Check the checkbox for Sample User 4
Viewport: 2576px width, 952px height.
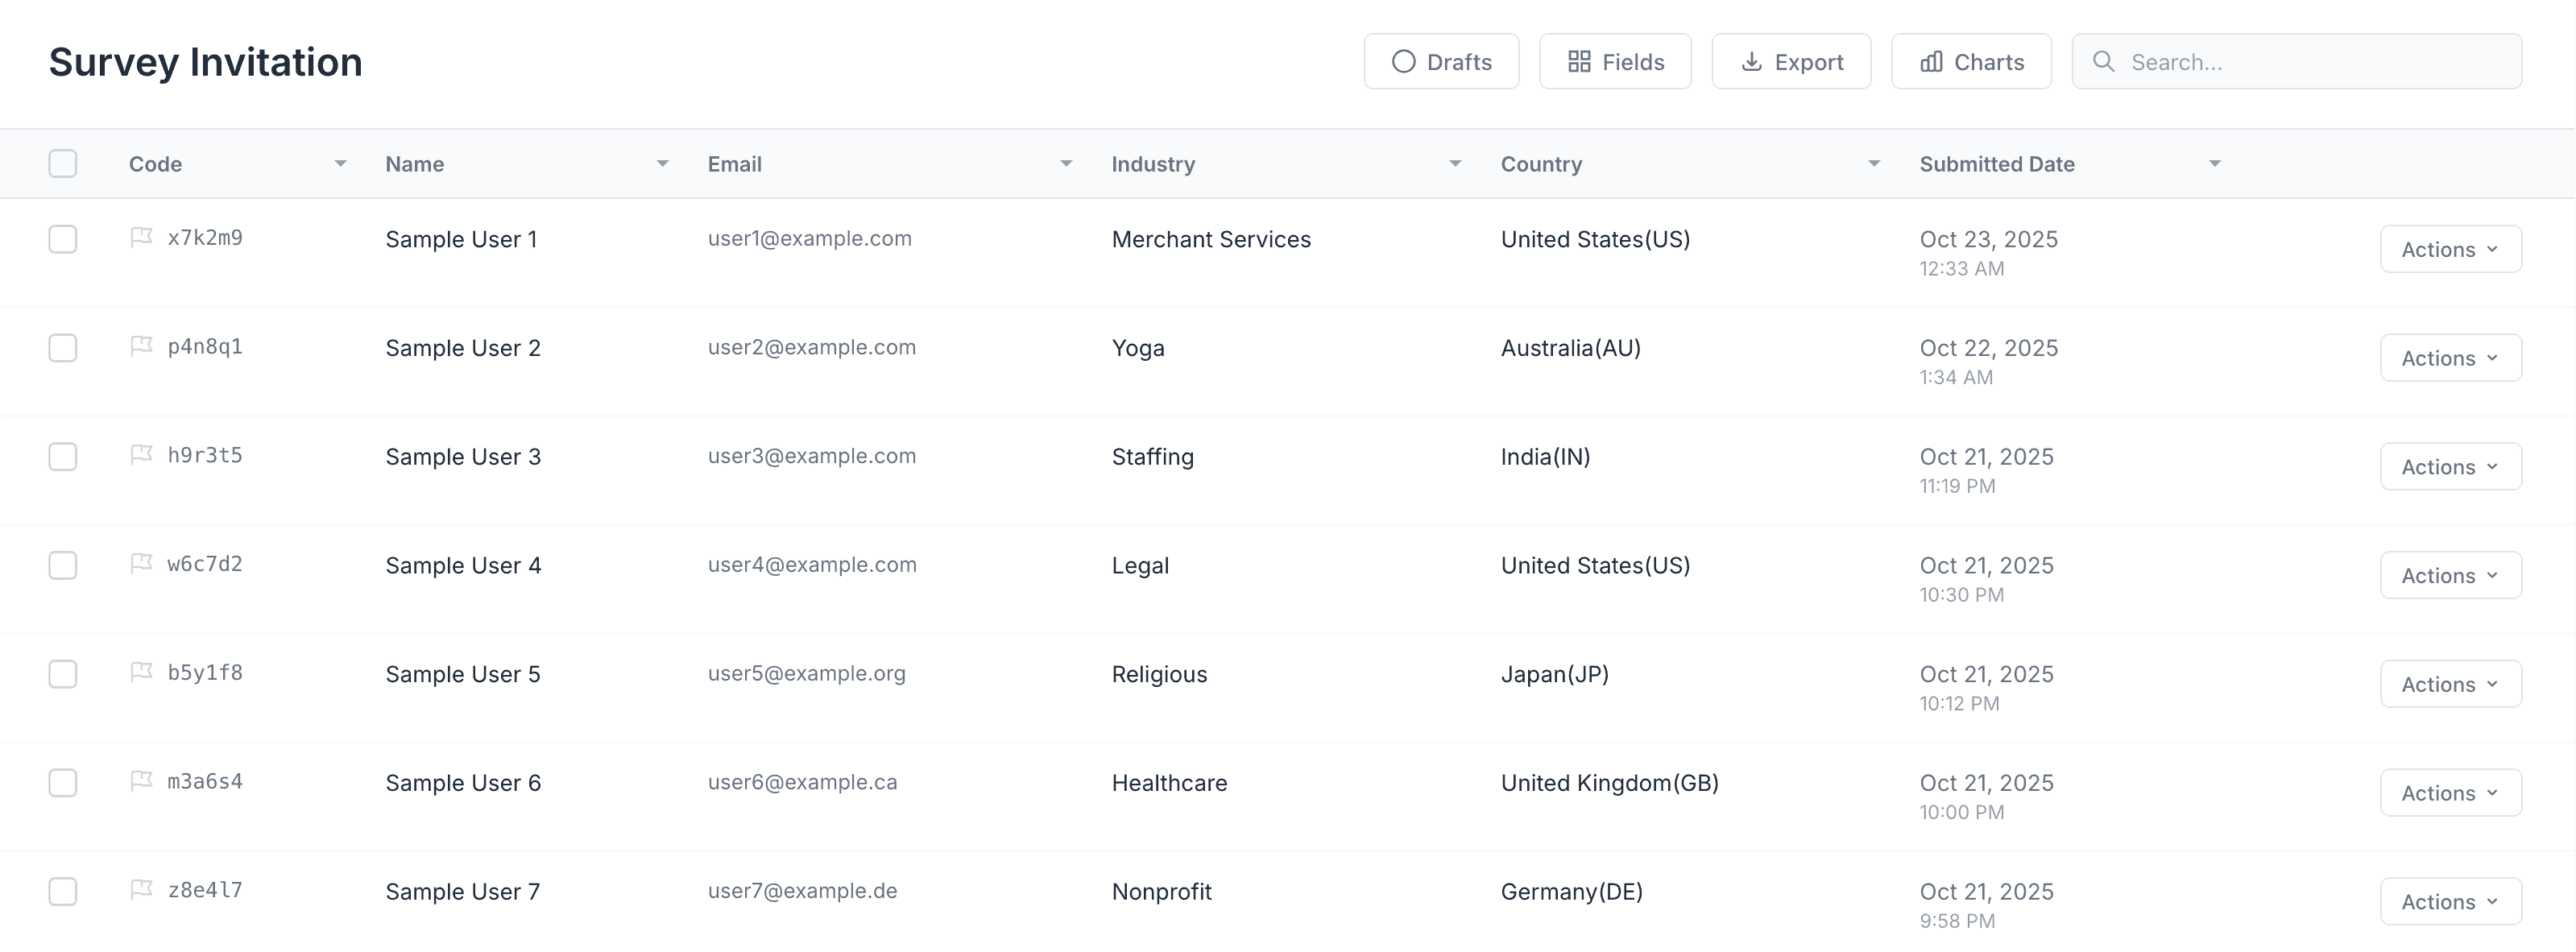tap(62, 565)
